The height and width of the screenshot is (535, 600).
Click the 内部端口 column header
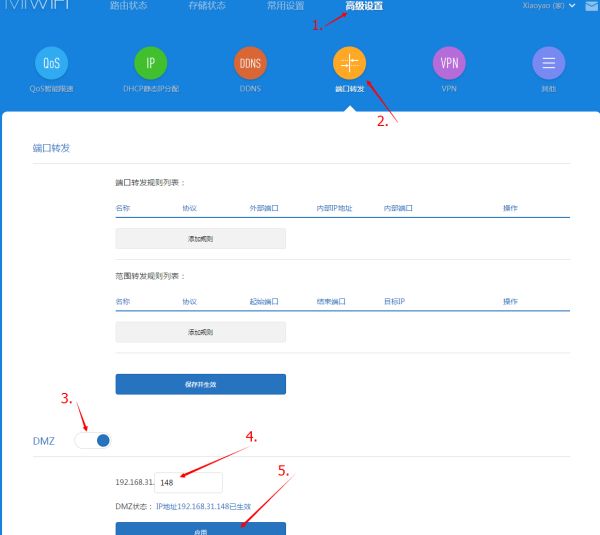398,208
